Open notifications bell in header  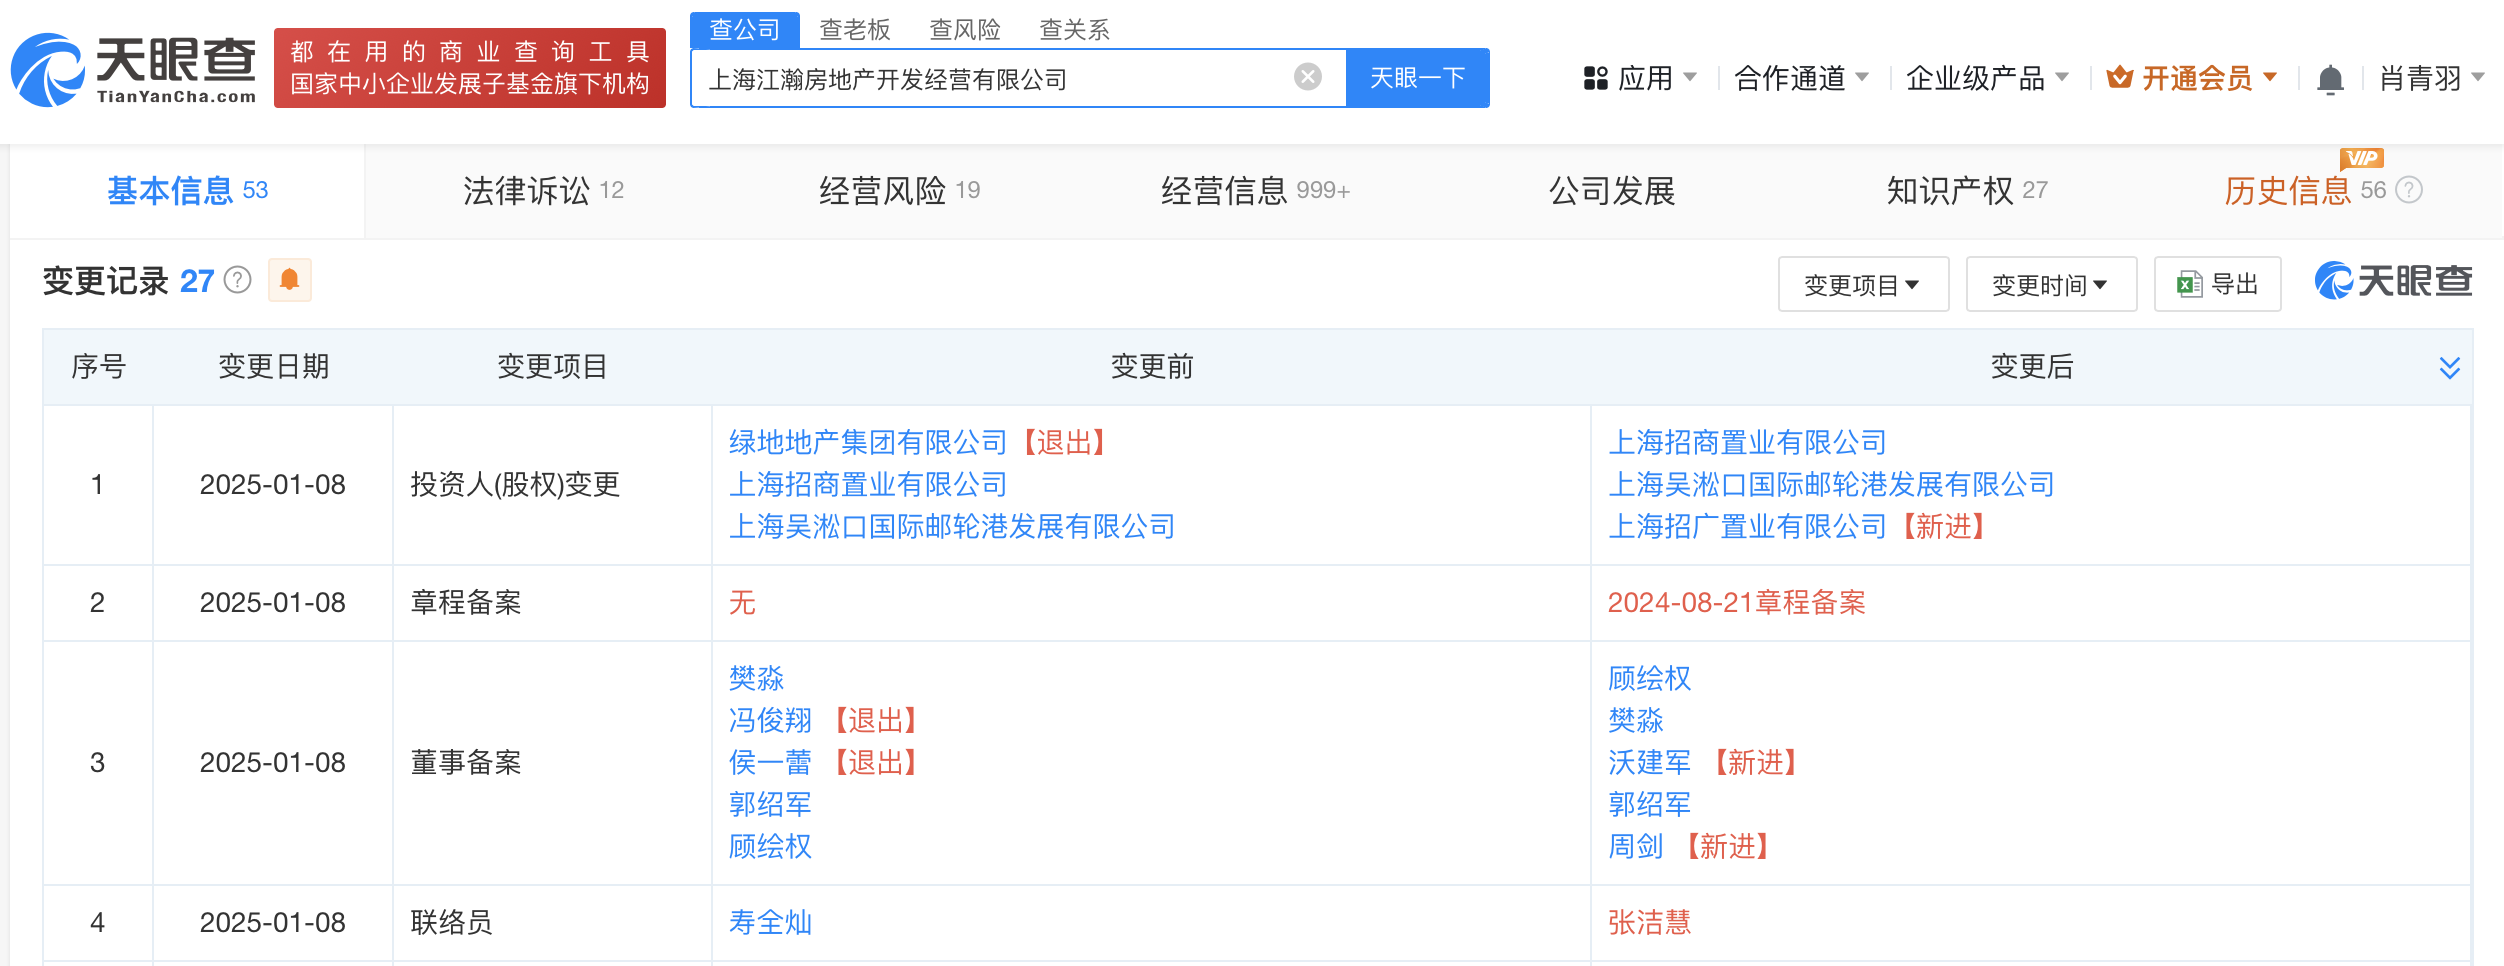(2330, 78)
